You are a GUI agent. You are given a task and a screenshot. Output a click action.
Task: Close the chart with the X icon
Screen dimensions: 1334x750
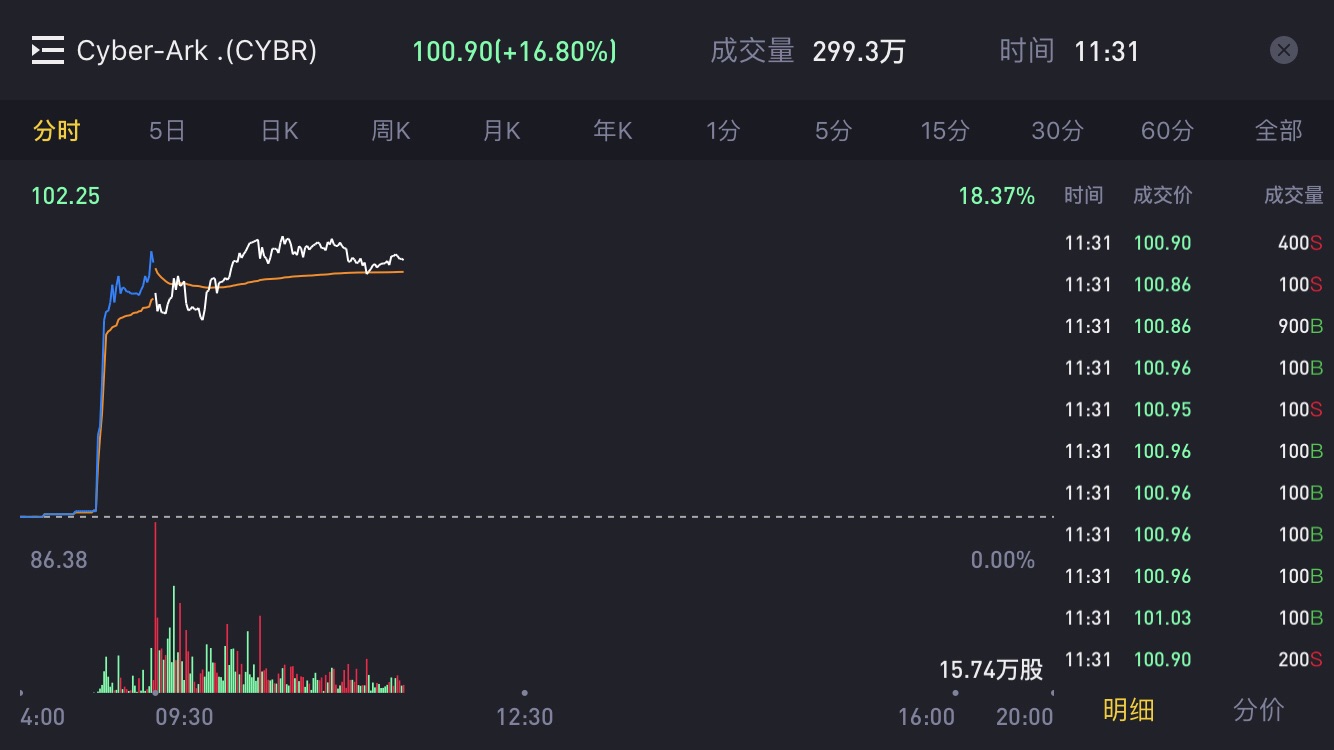pyautogui.click(x=1284, y=50)
